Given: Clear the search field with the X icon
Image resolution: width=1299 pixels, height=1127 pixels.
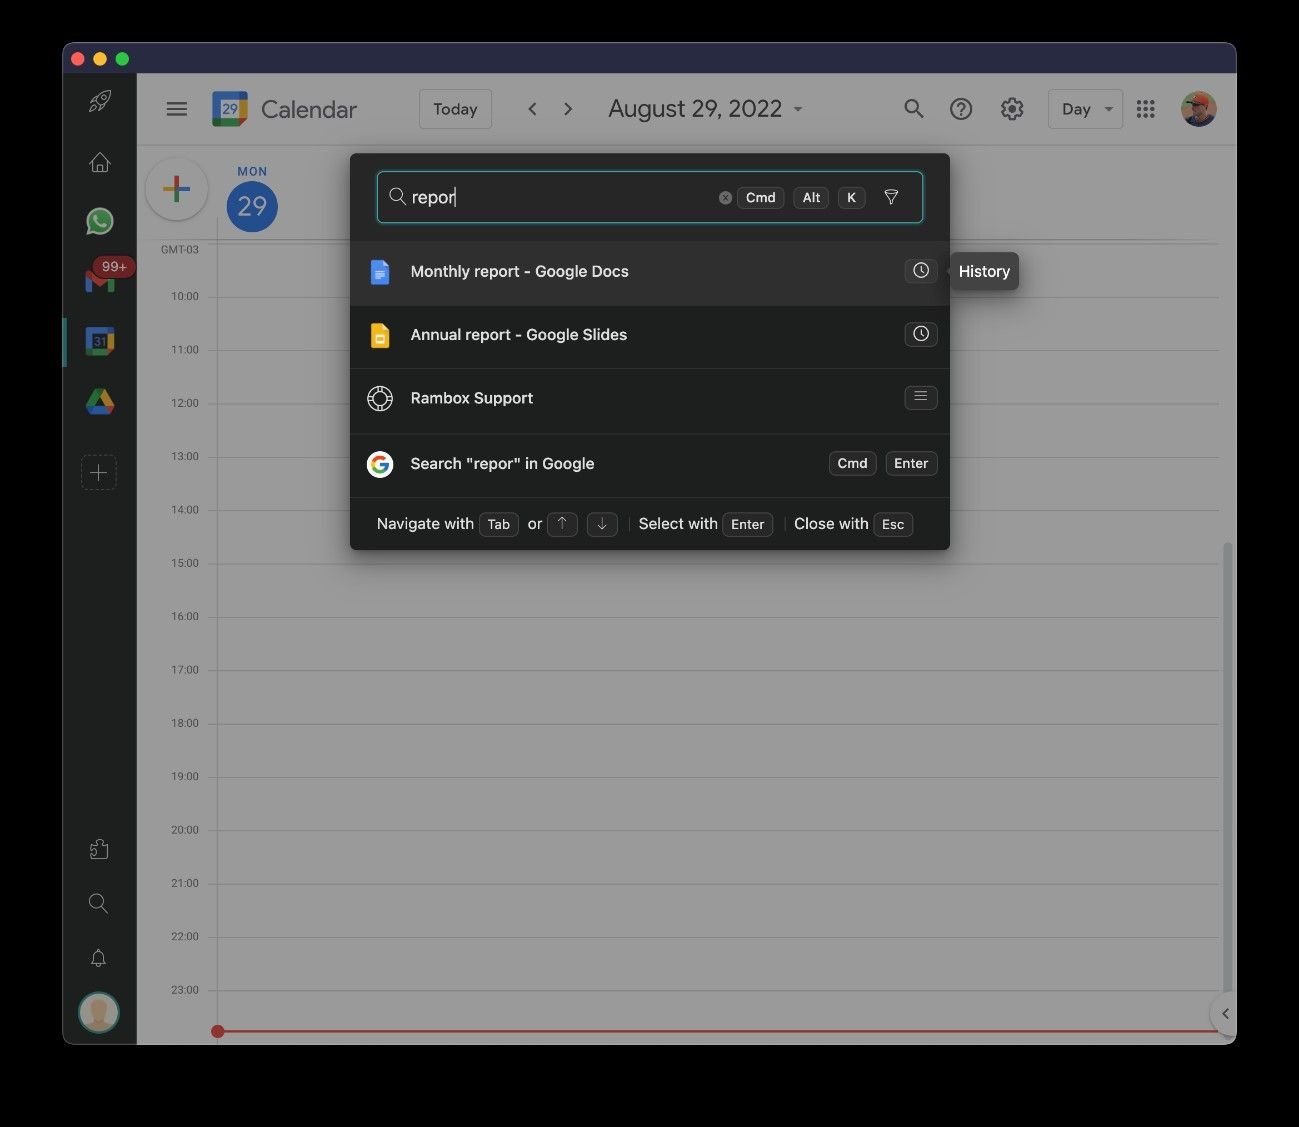Looking at the screenshot, I should (725, 197).
